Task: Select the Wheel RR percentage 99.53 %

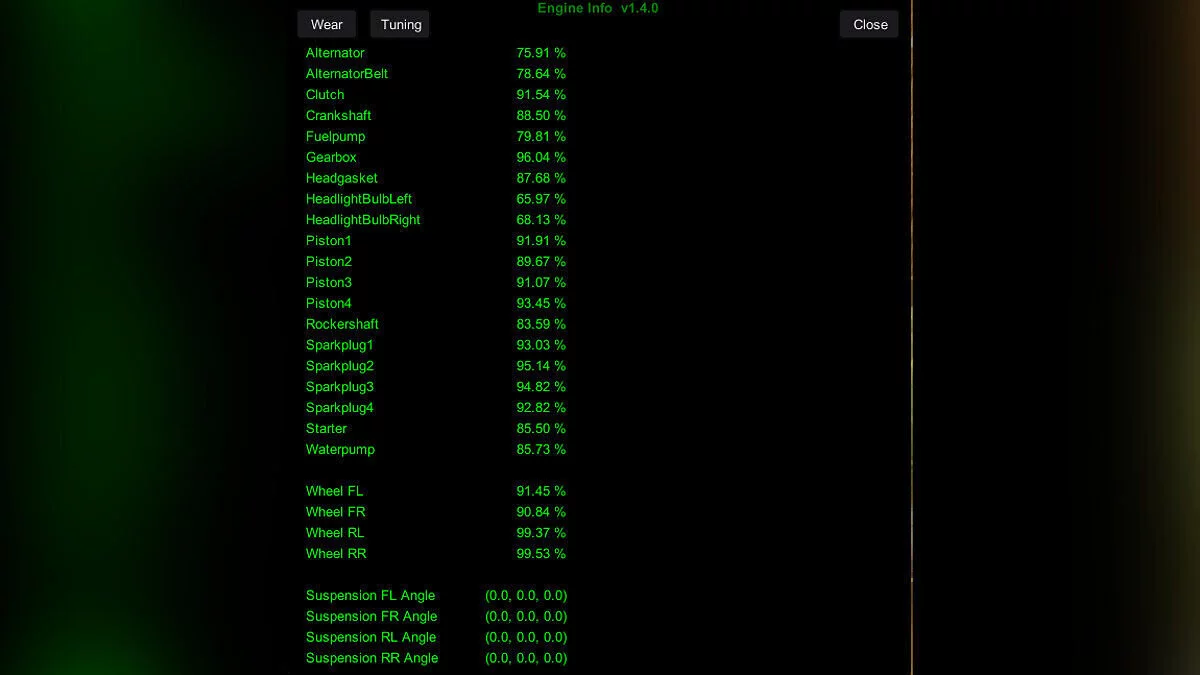Action: tap(540, 554)
